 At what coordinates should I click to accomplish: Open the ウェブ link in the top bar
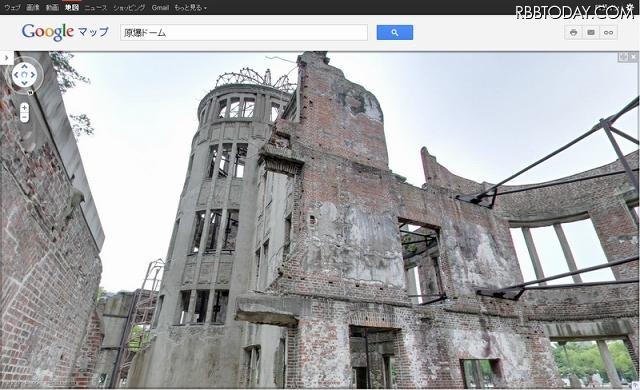[x=12, y=7]
